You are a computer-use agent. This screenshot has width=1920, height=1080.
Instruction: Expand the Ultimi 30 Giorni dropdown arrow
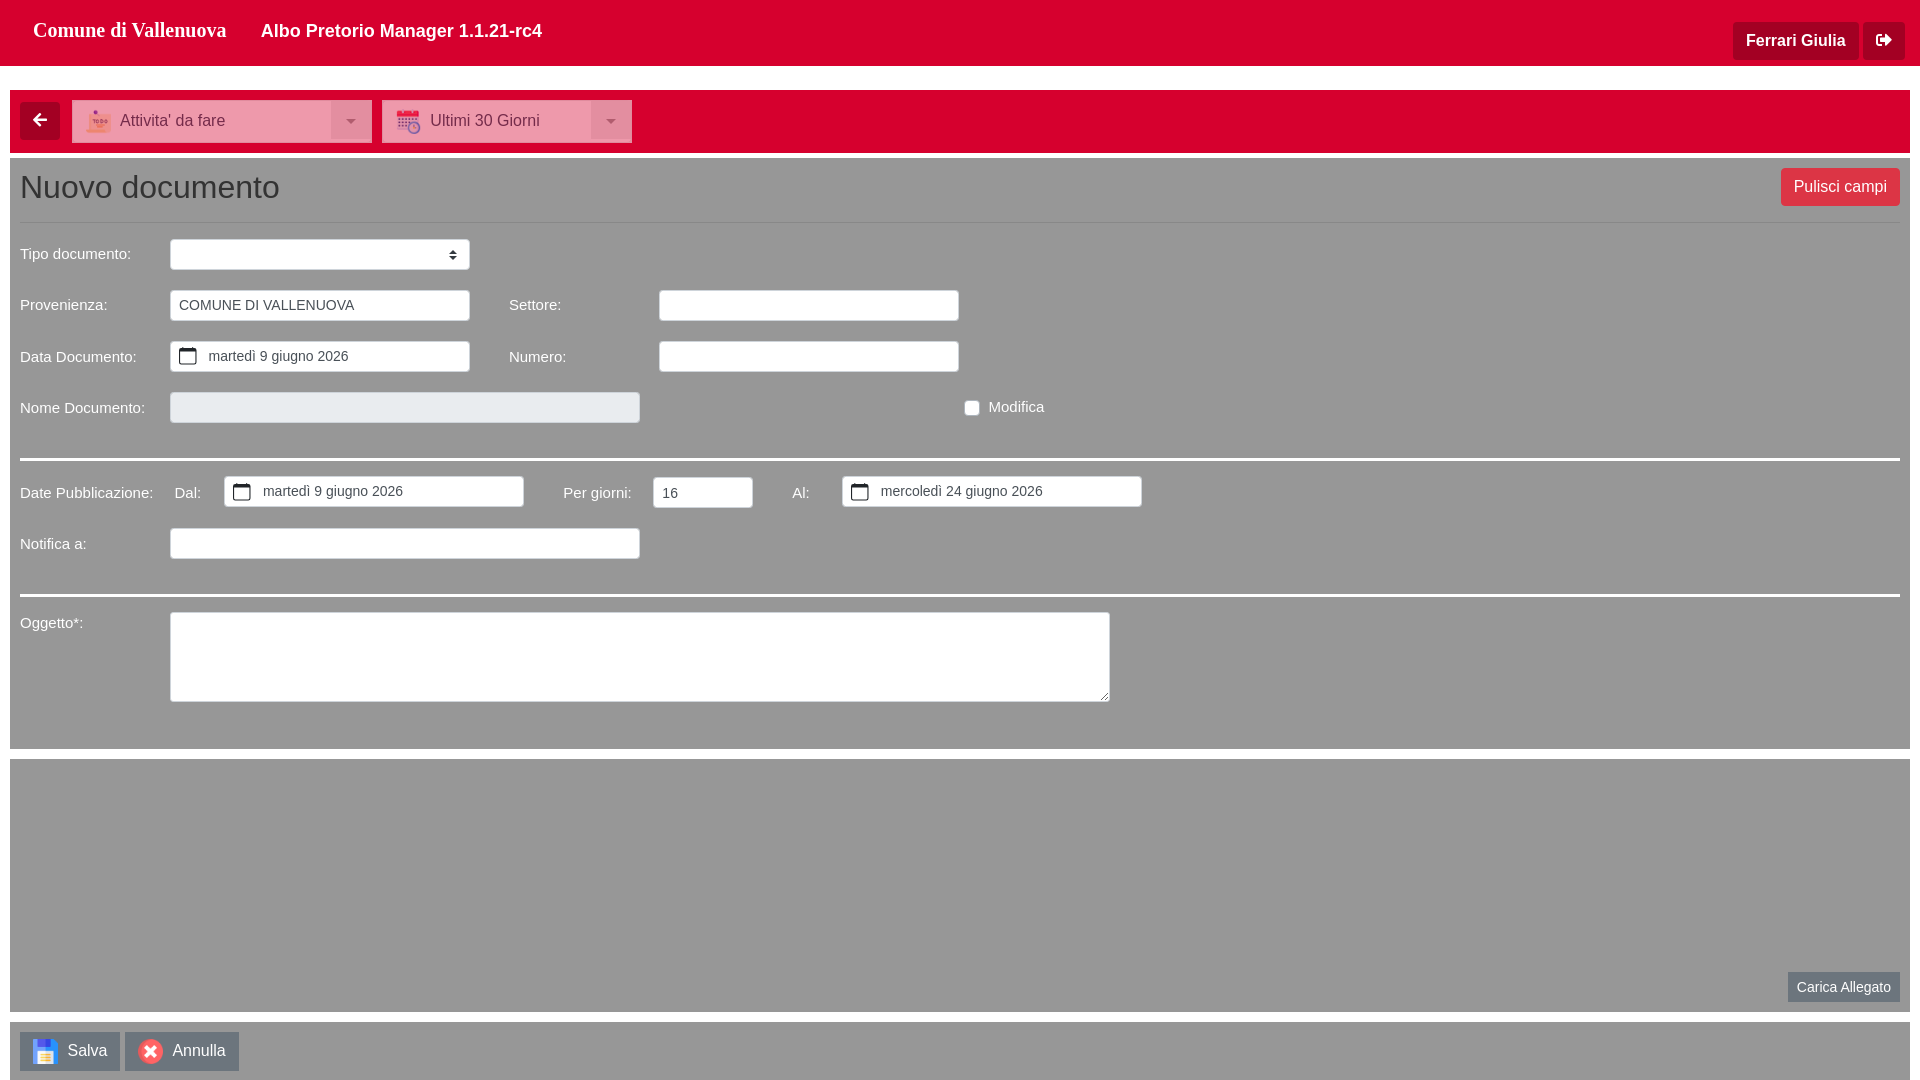(x=611, y=121)
